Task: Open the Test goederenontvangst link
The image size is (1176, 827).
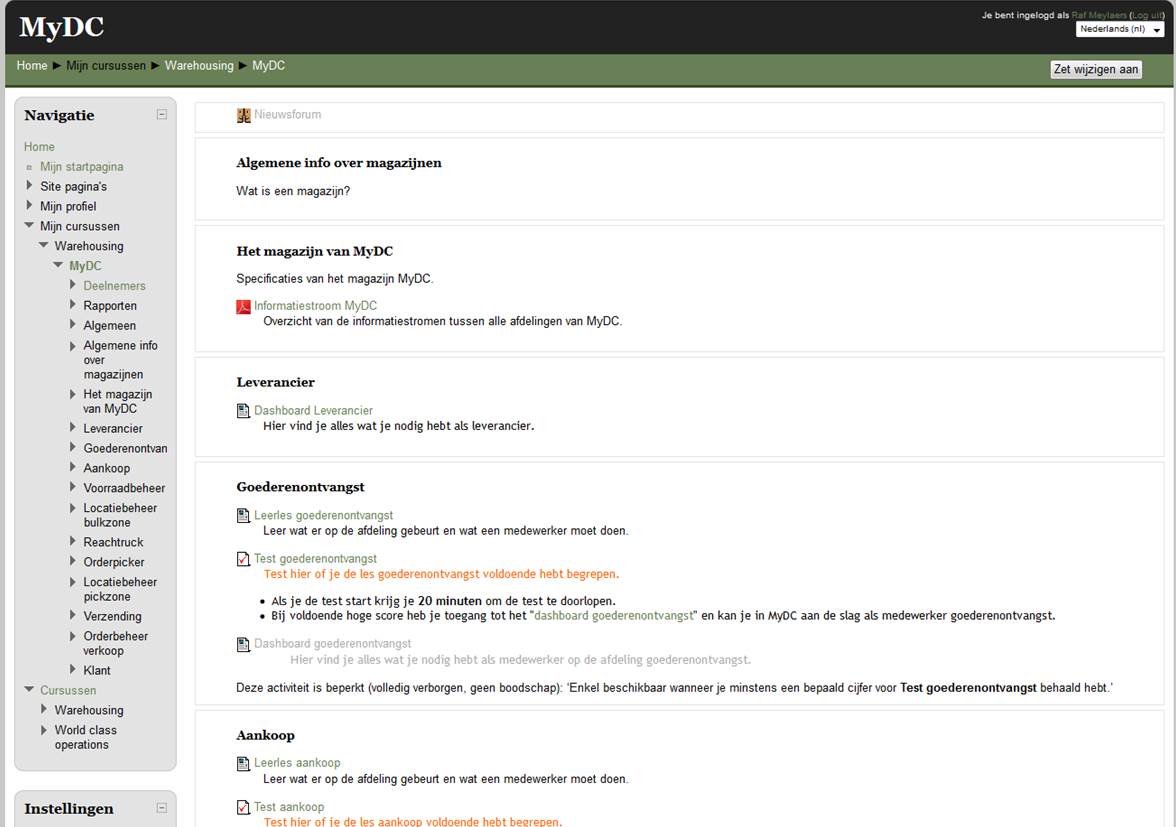Action: (315, 559)
